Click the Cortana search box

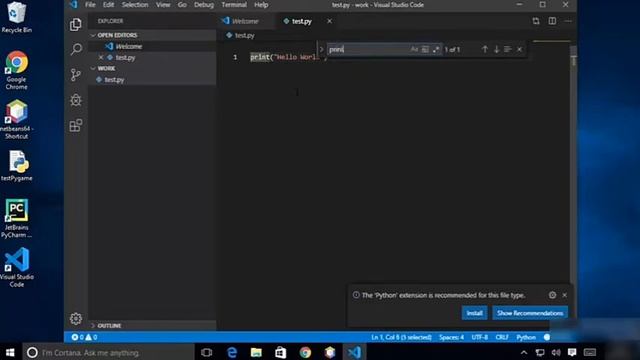(109, 352)
